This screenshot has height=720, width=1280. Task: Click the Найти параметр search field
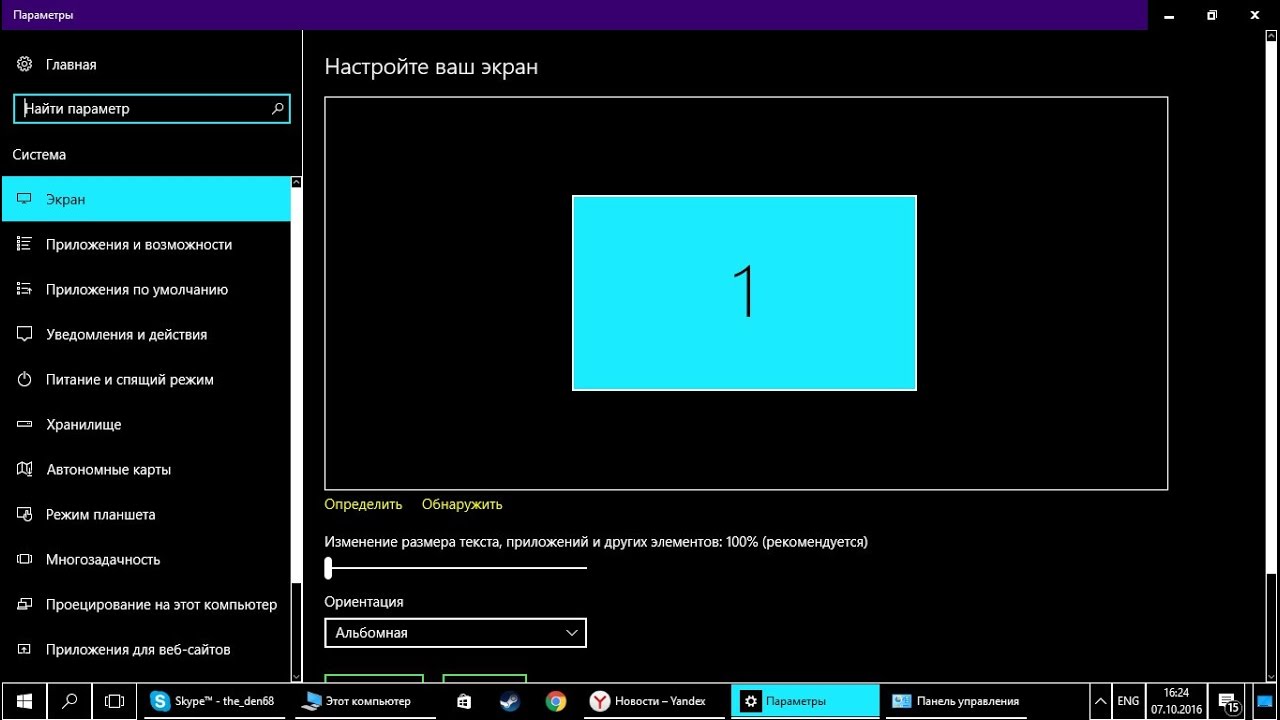[152, 109]
